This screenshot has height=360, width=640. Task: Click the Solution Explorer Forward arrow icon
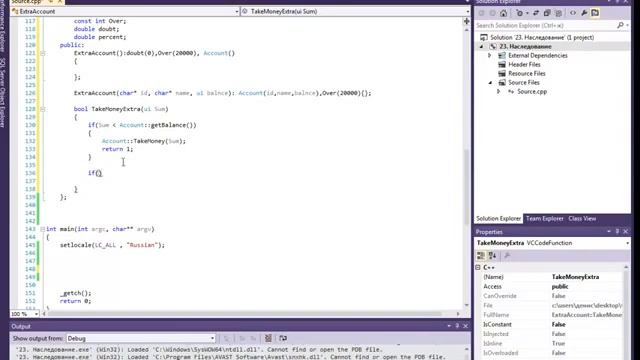pos(493,13)
